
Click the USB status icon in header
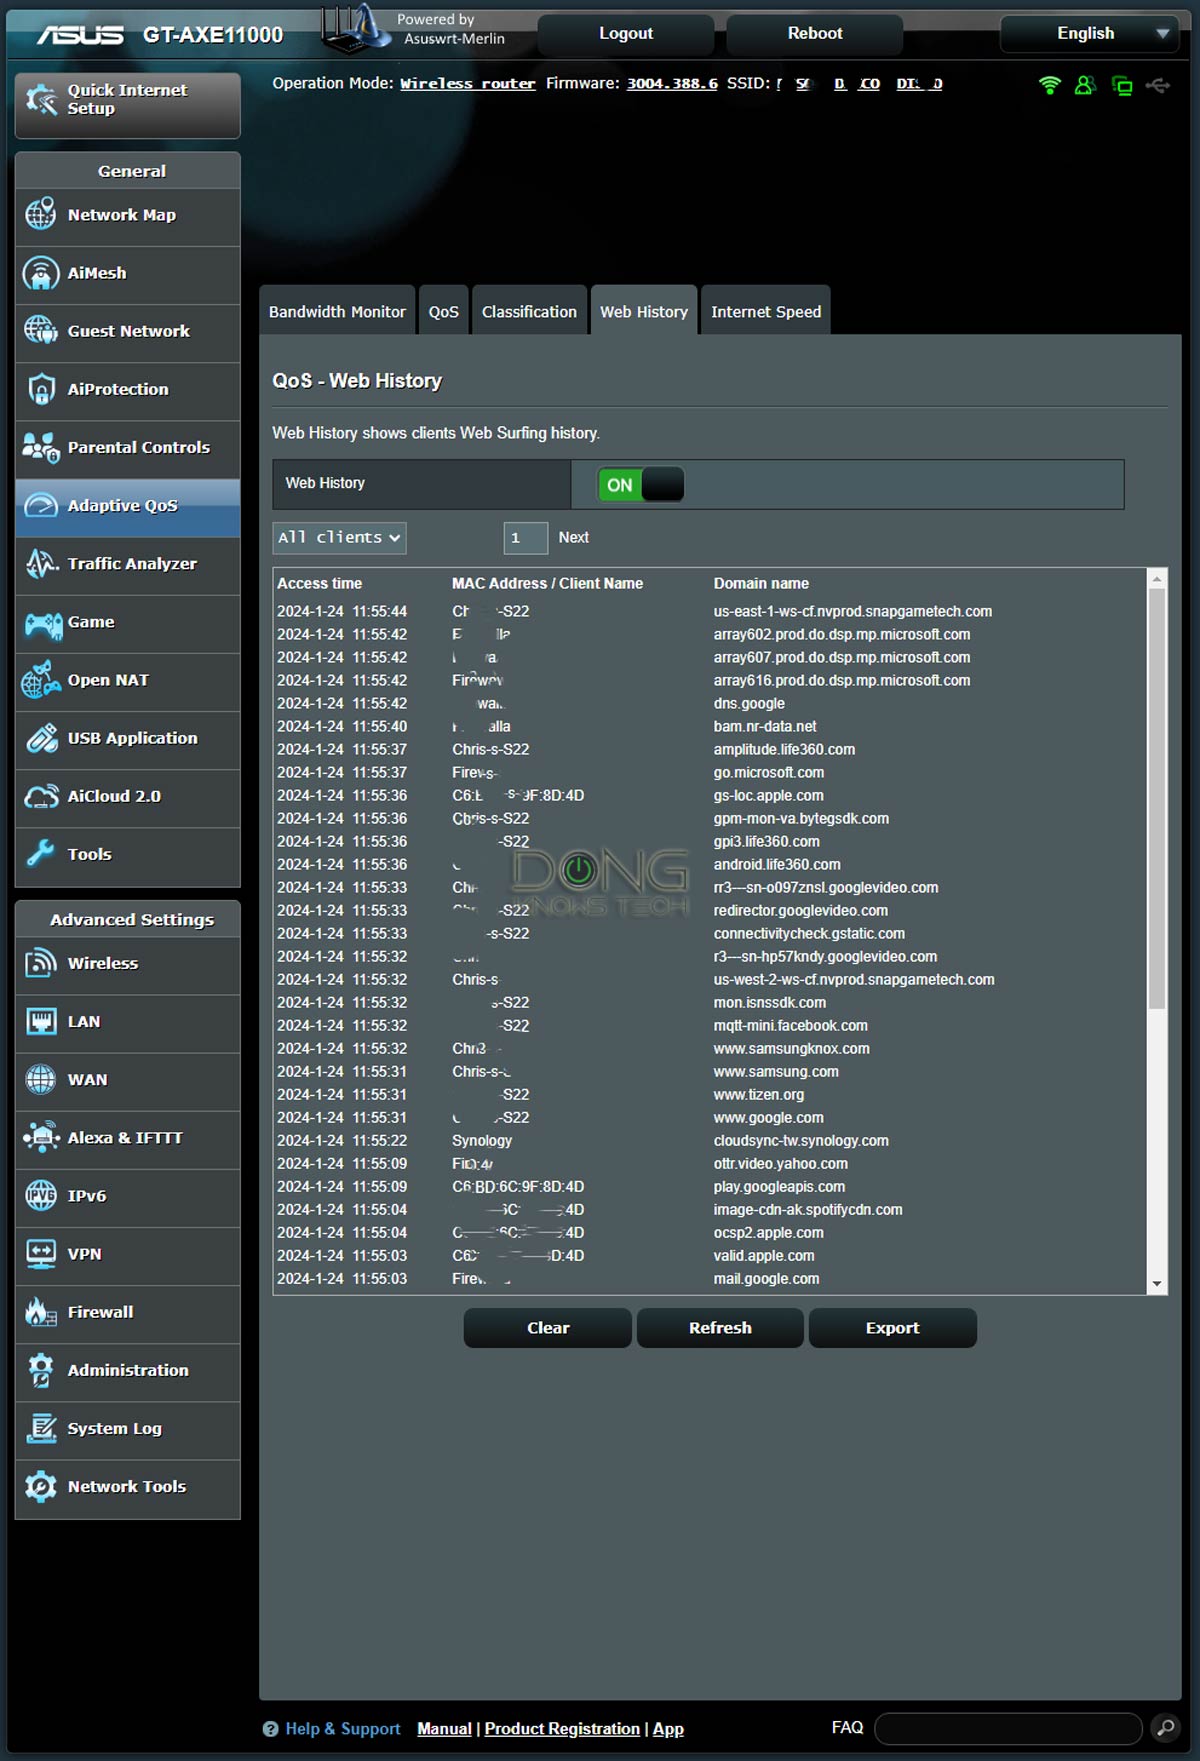tap(1158, 85)
